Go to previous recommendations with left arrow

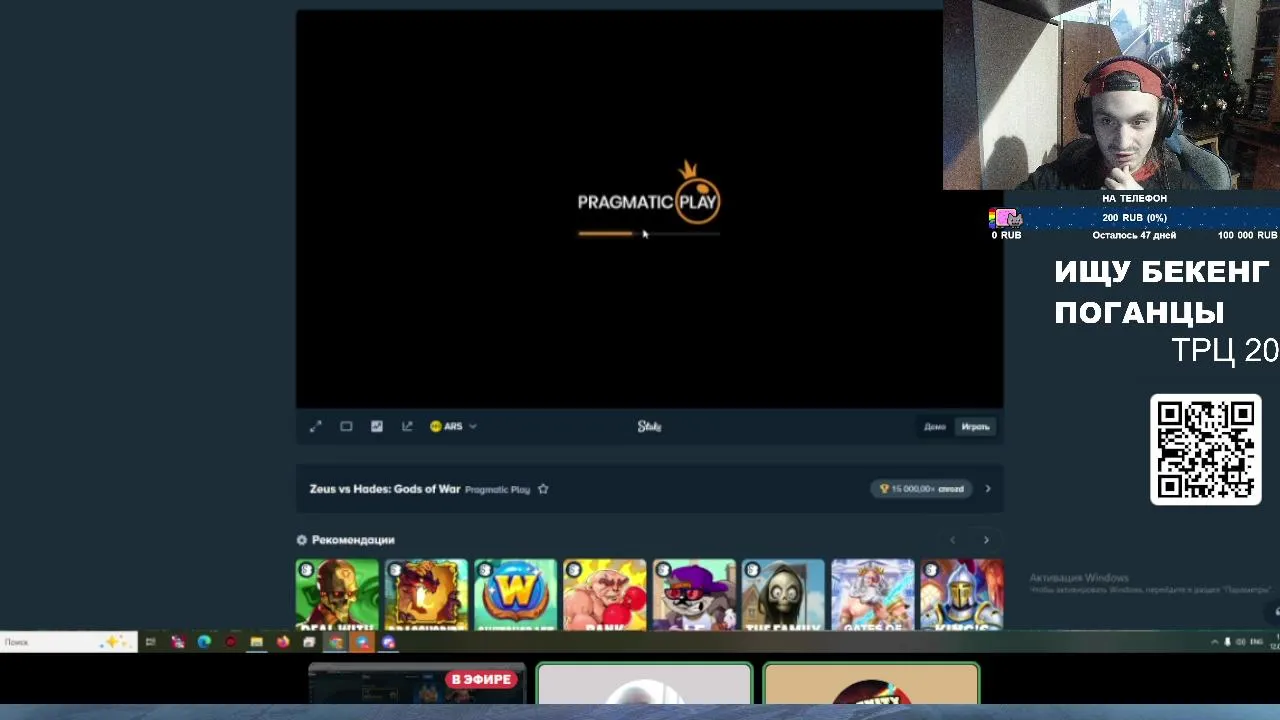(952, 540)
